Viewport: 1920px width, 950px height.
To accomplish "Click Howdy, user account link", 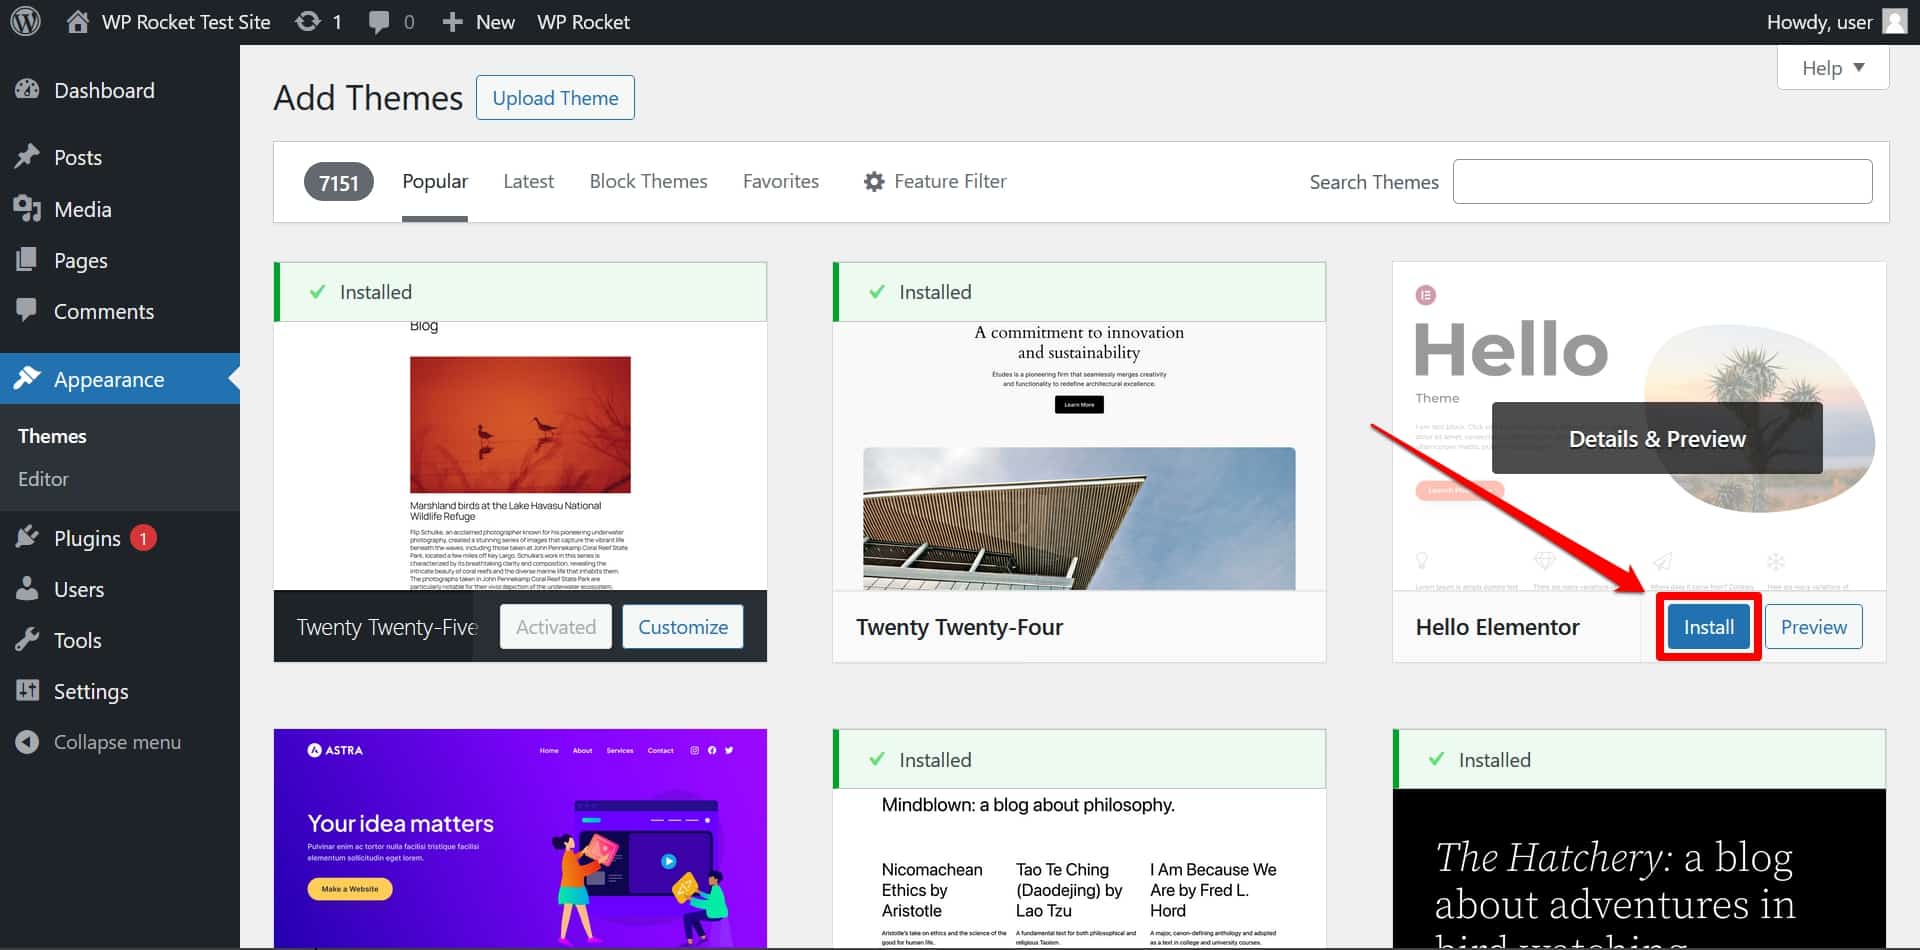I will pyautogui.click(x=1819, y=22).
